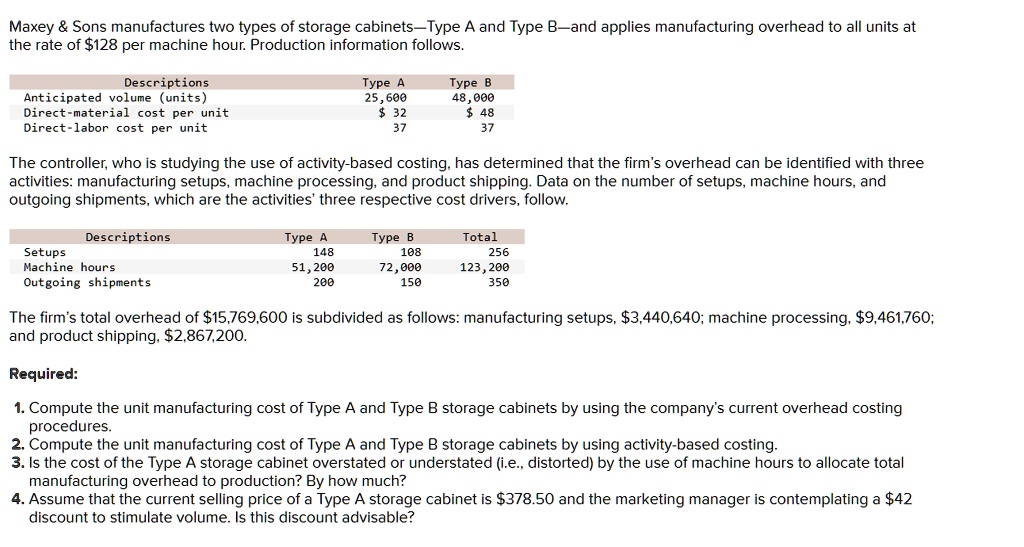Select the Setups row label
The image size is (1024, 547).
[x=45, y=253]
